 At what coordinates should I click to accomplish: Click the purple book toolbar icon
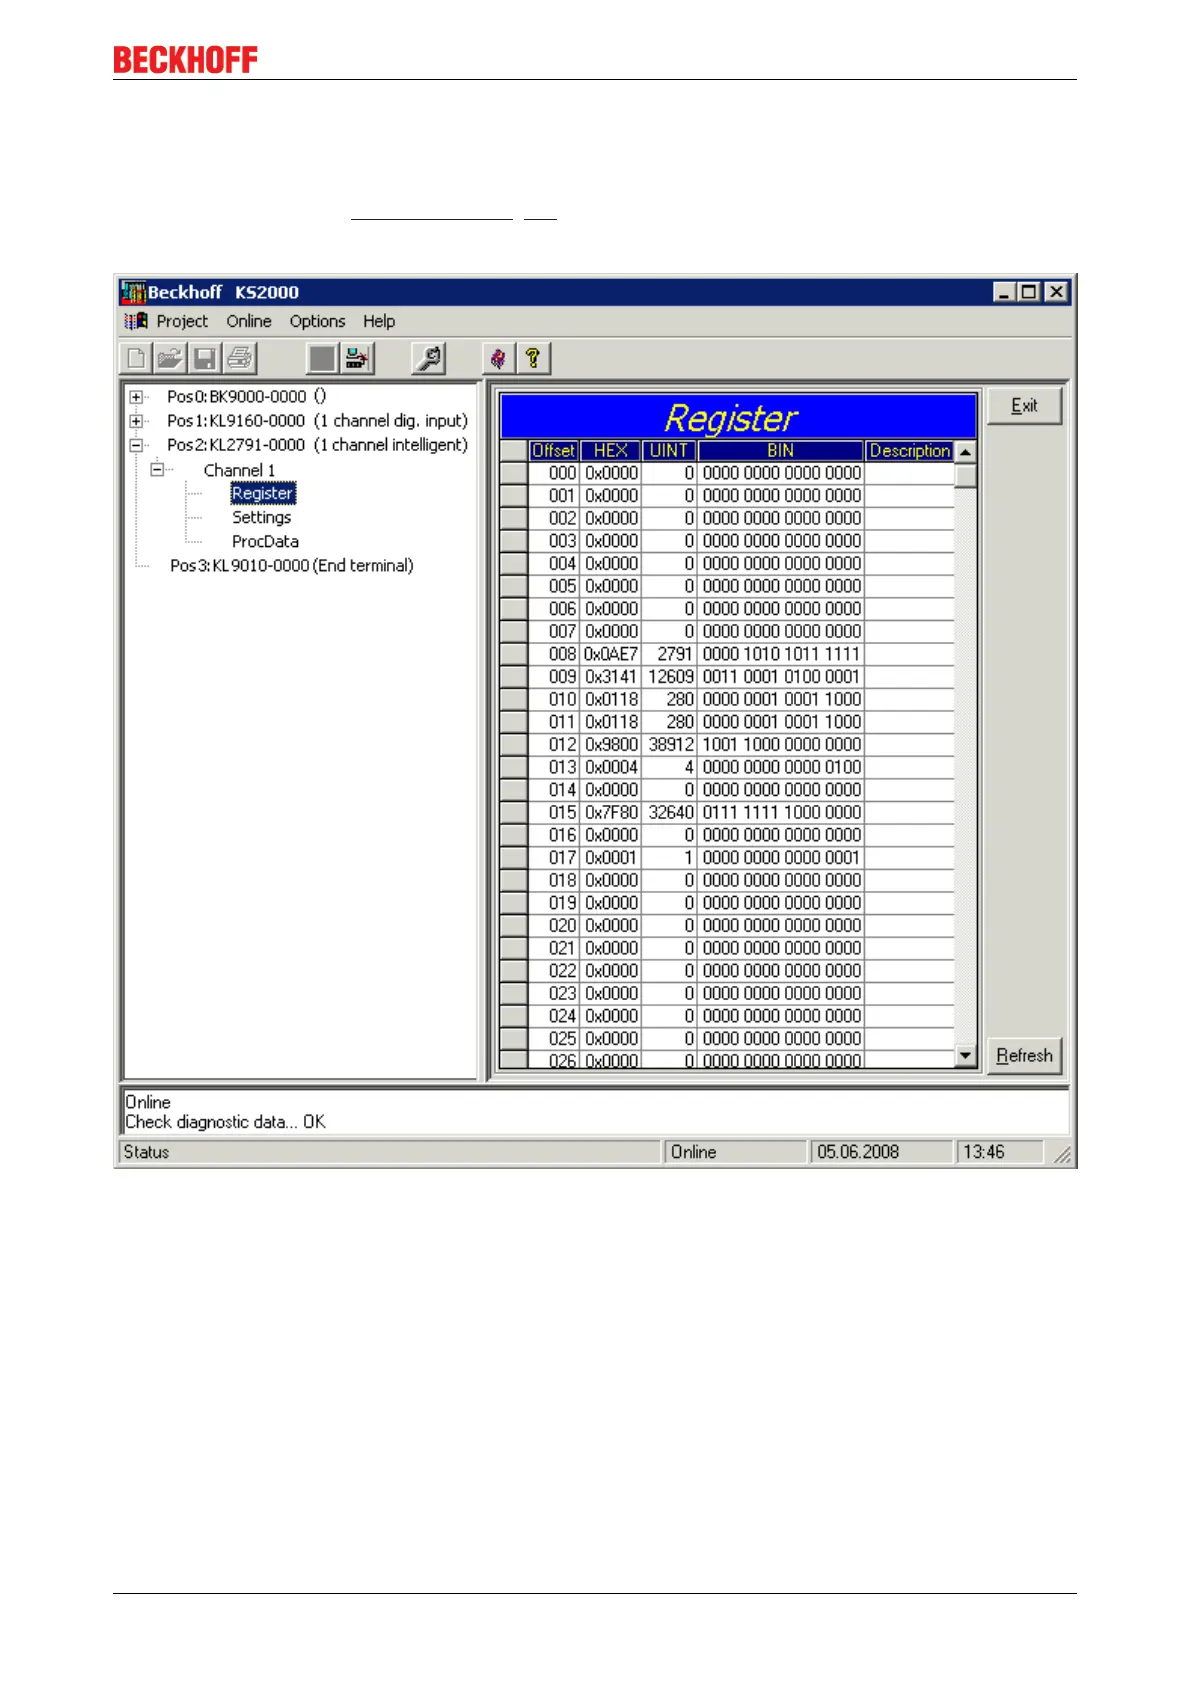point(499,358)
